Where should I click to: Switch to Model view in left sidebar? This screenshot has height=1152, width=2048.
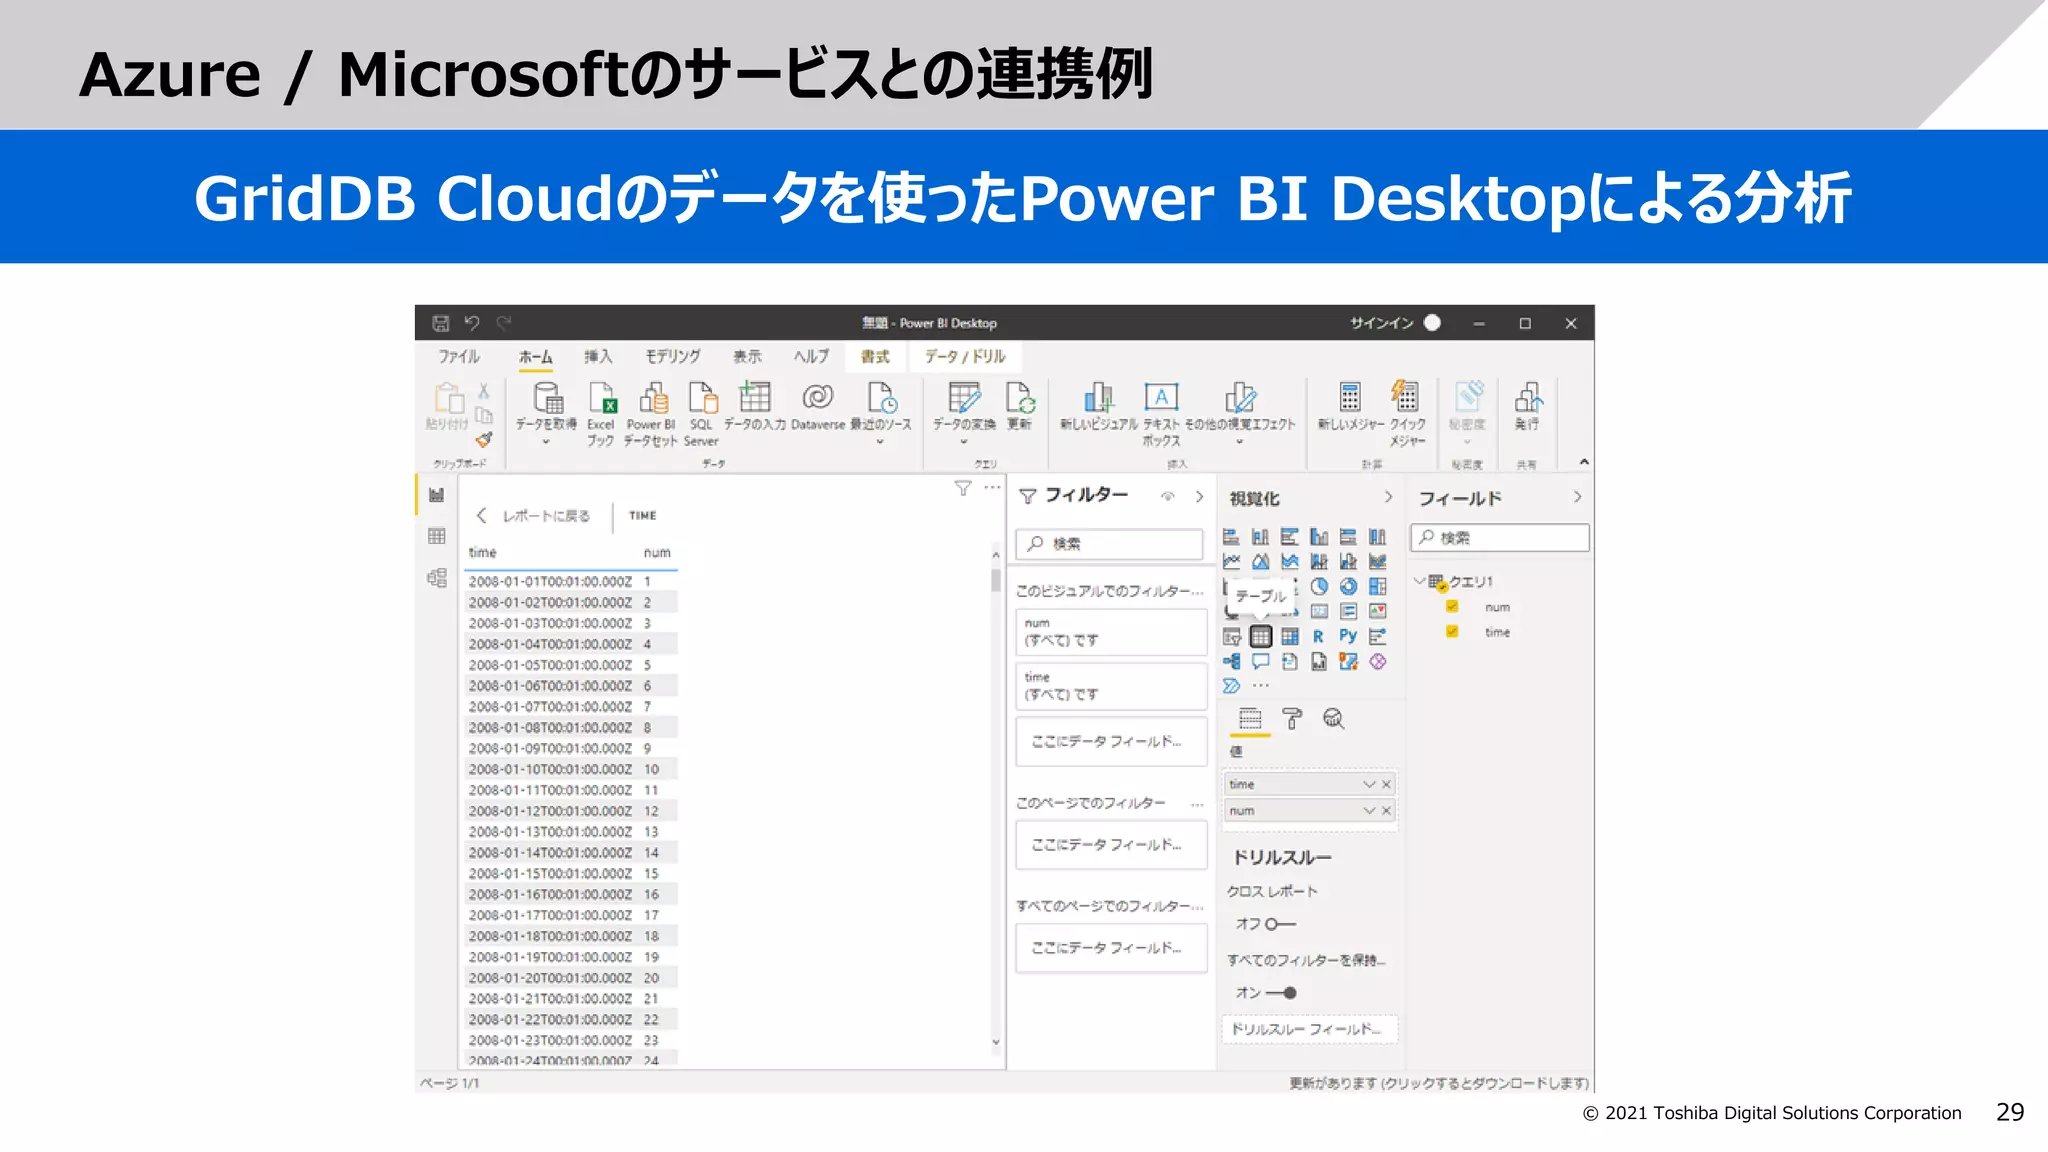click(437, 578)
